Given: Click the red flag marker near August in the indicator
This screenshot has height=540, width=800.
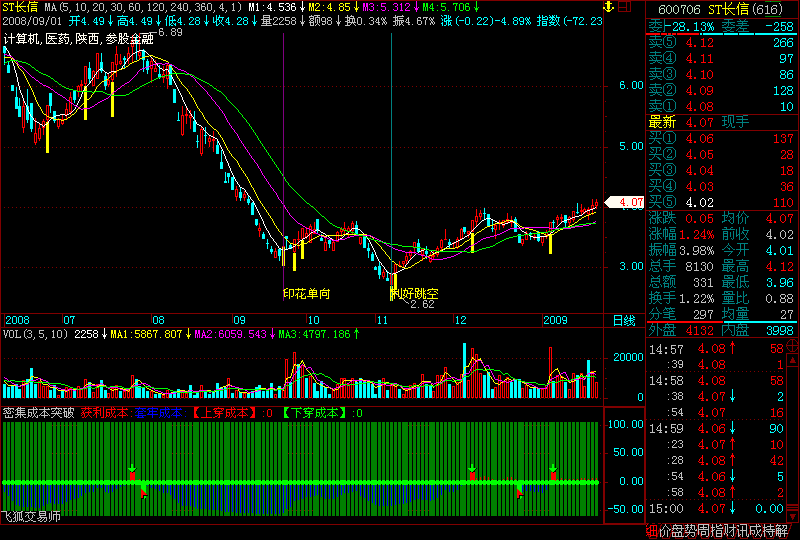Looking at the screenshot, I should (144, 493).
